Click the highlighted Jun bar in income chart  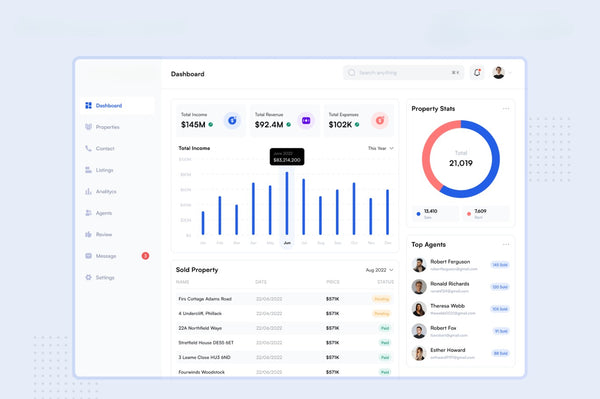click(287, 204)
